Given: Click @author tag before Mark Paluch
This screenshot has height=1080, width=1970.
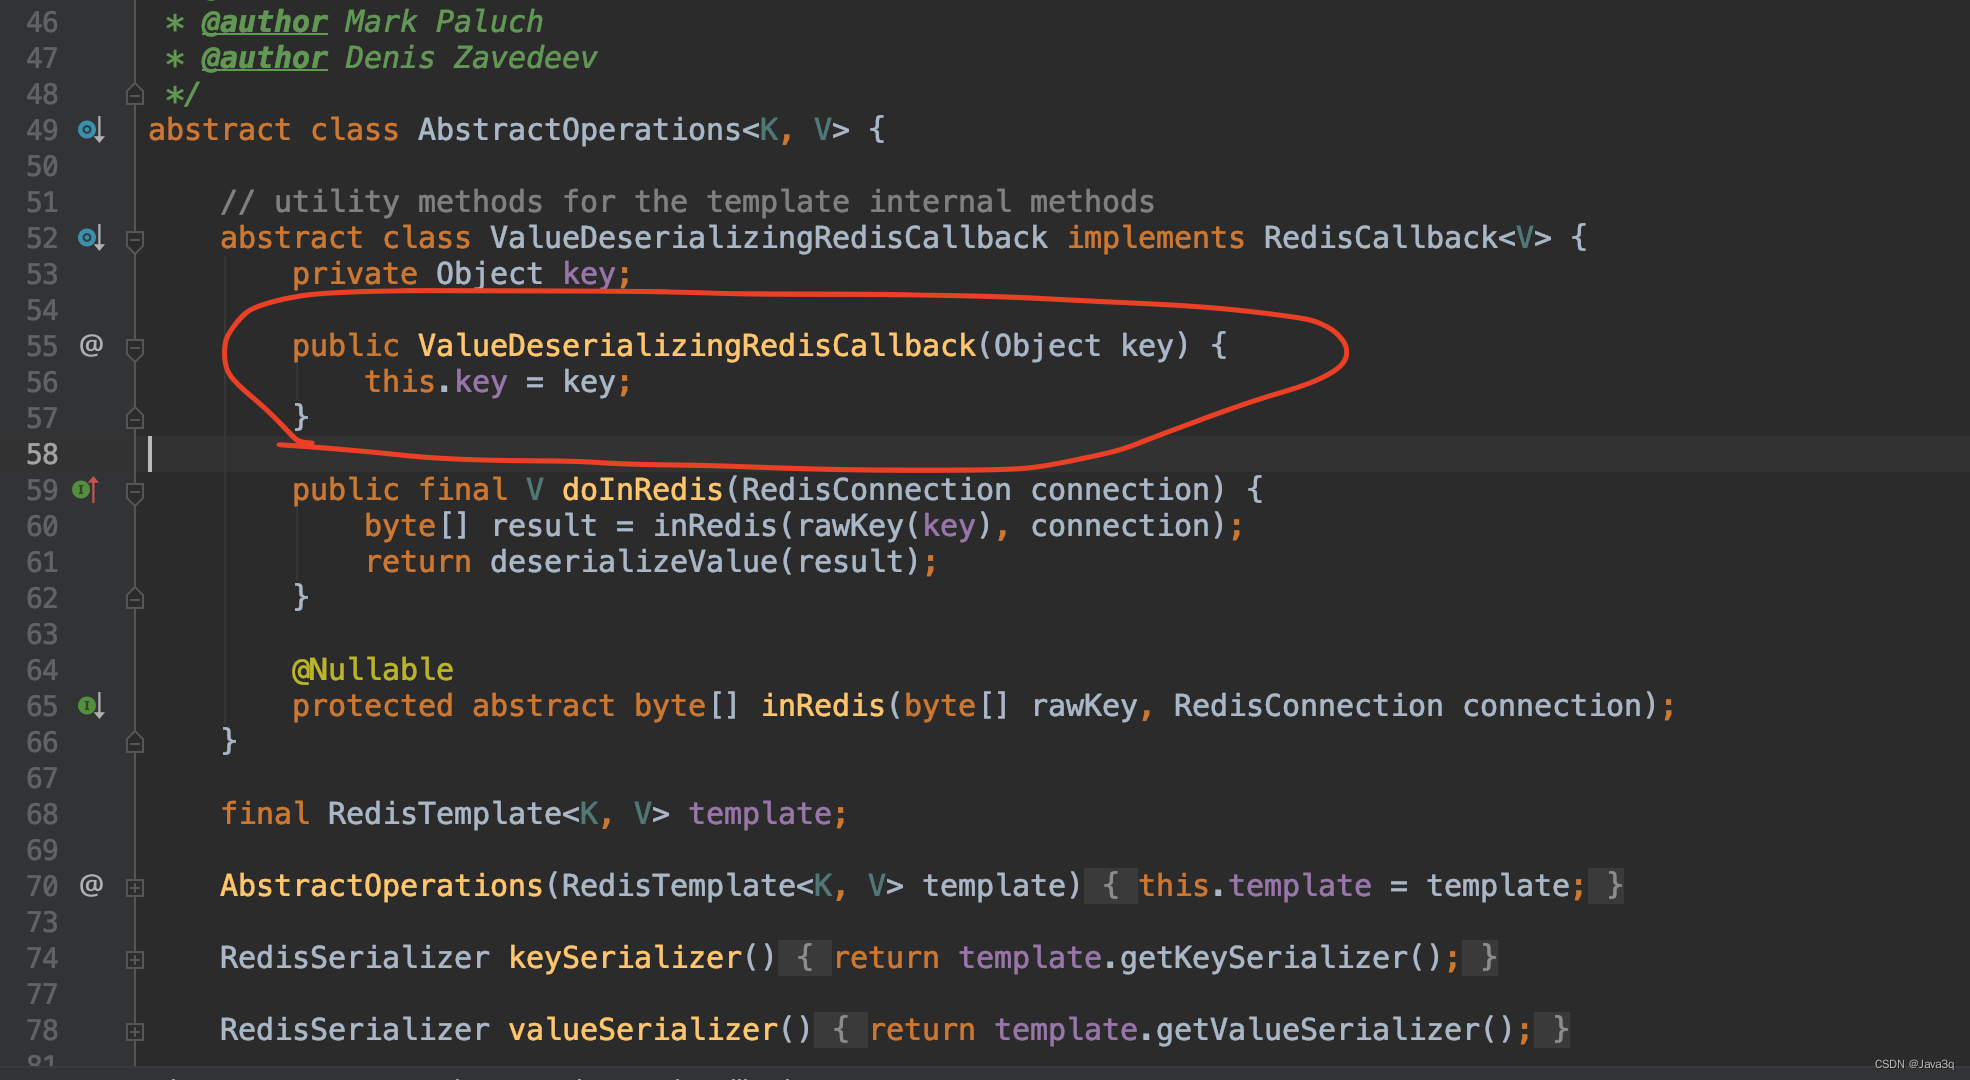Looking at the screenshot, I should coord(264,22).
